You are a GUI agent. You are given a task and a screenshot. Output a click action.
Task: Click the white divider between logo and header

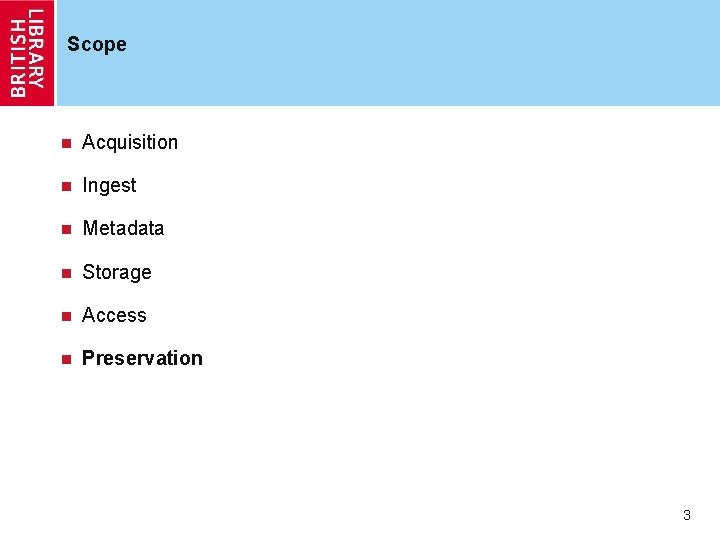[x=56, y=52]
